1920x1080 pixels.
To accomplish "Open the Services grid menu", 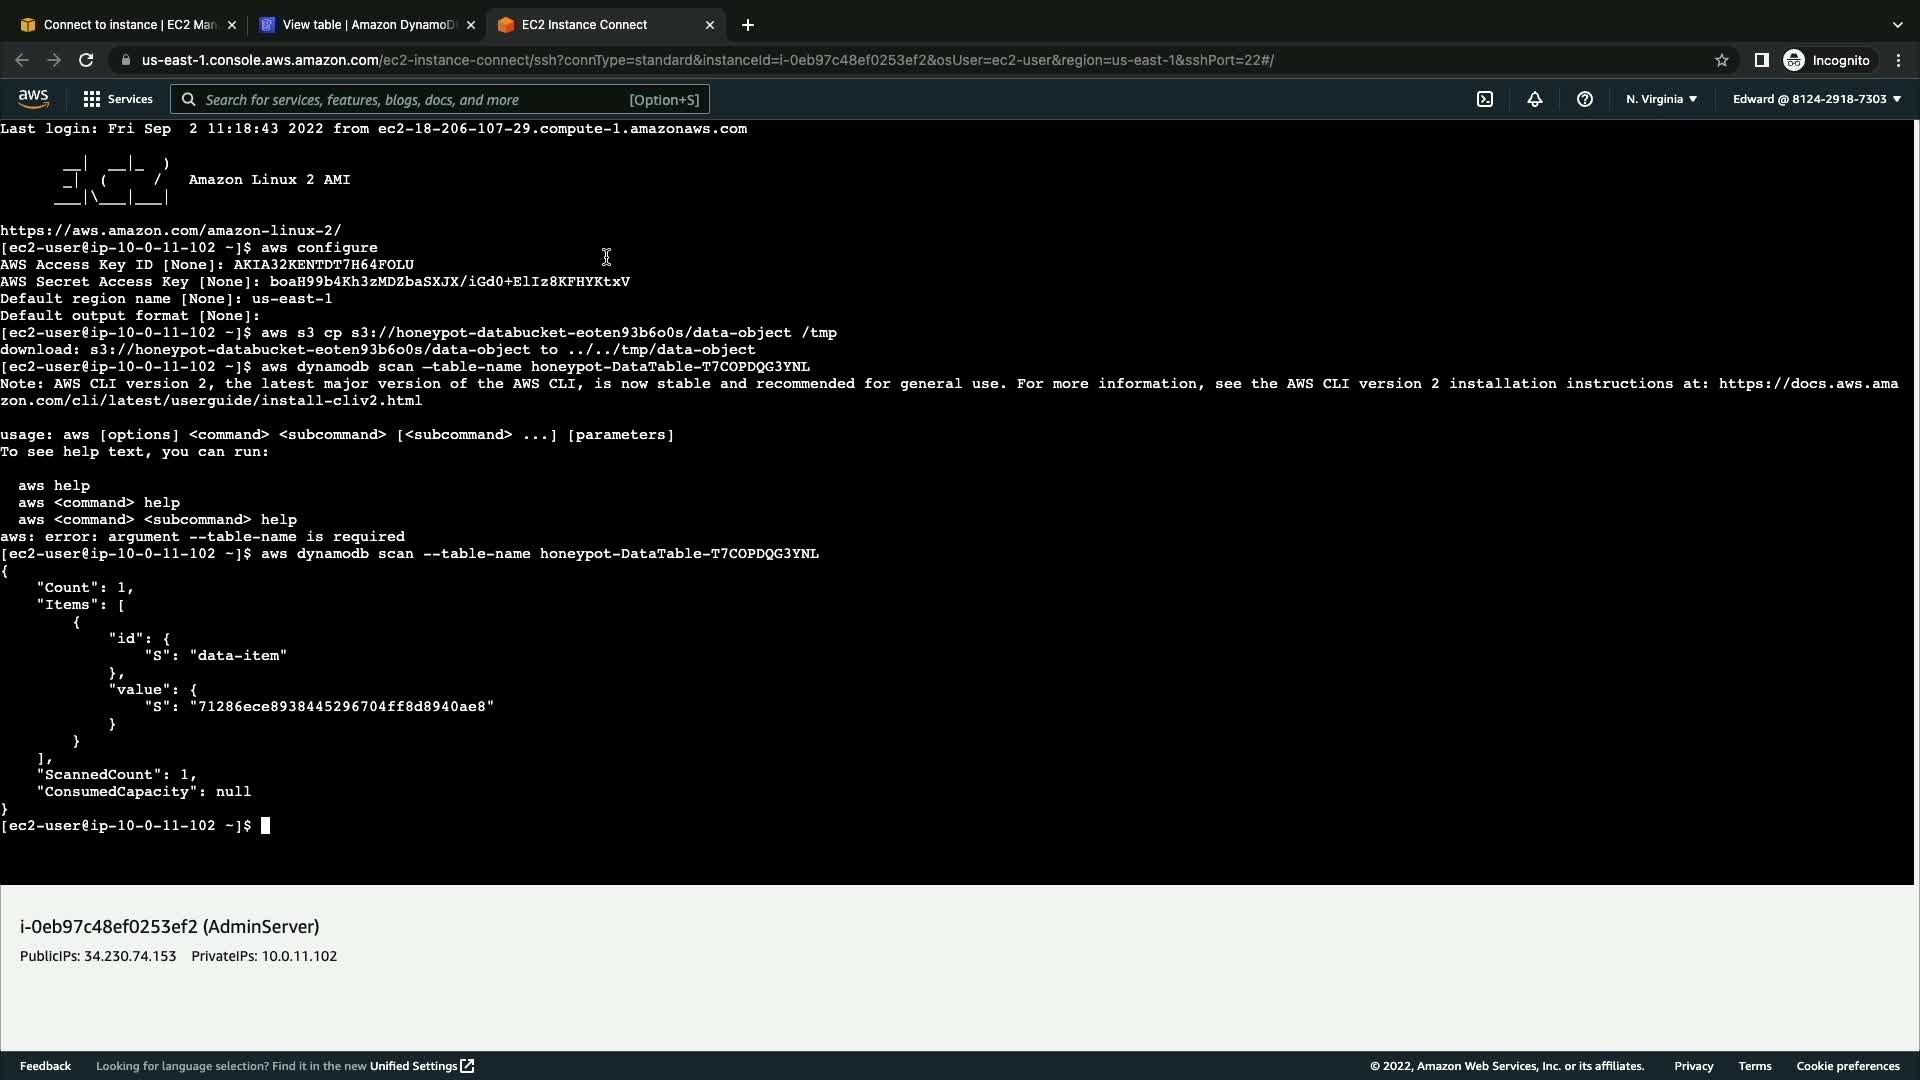I will [118, 99].
